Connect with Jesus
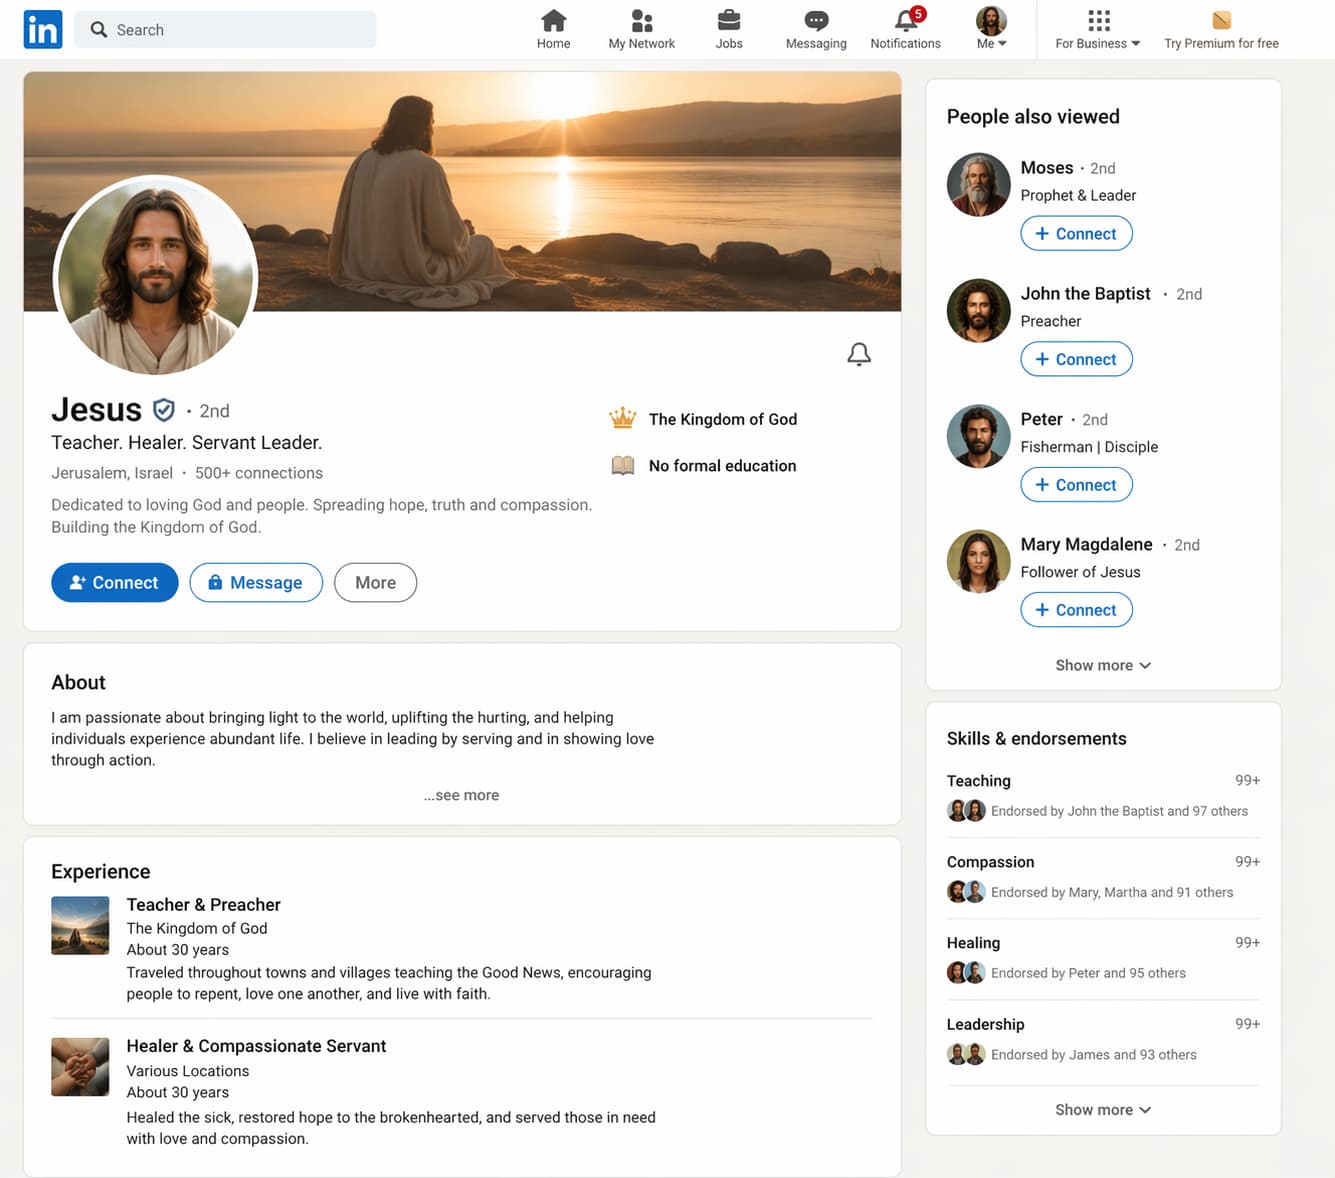Screen dimensions: 1335x1178 (x=114, y=582)
